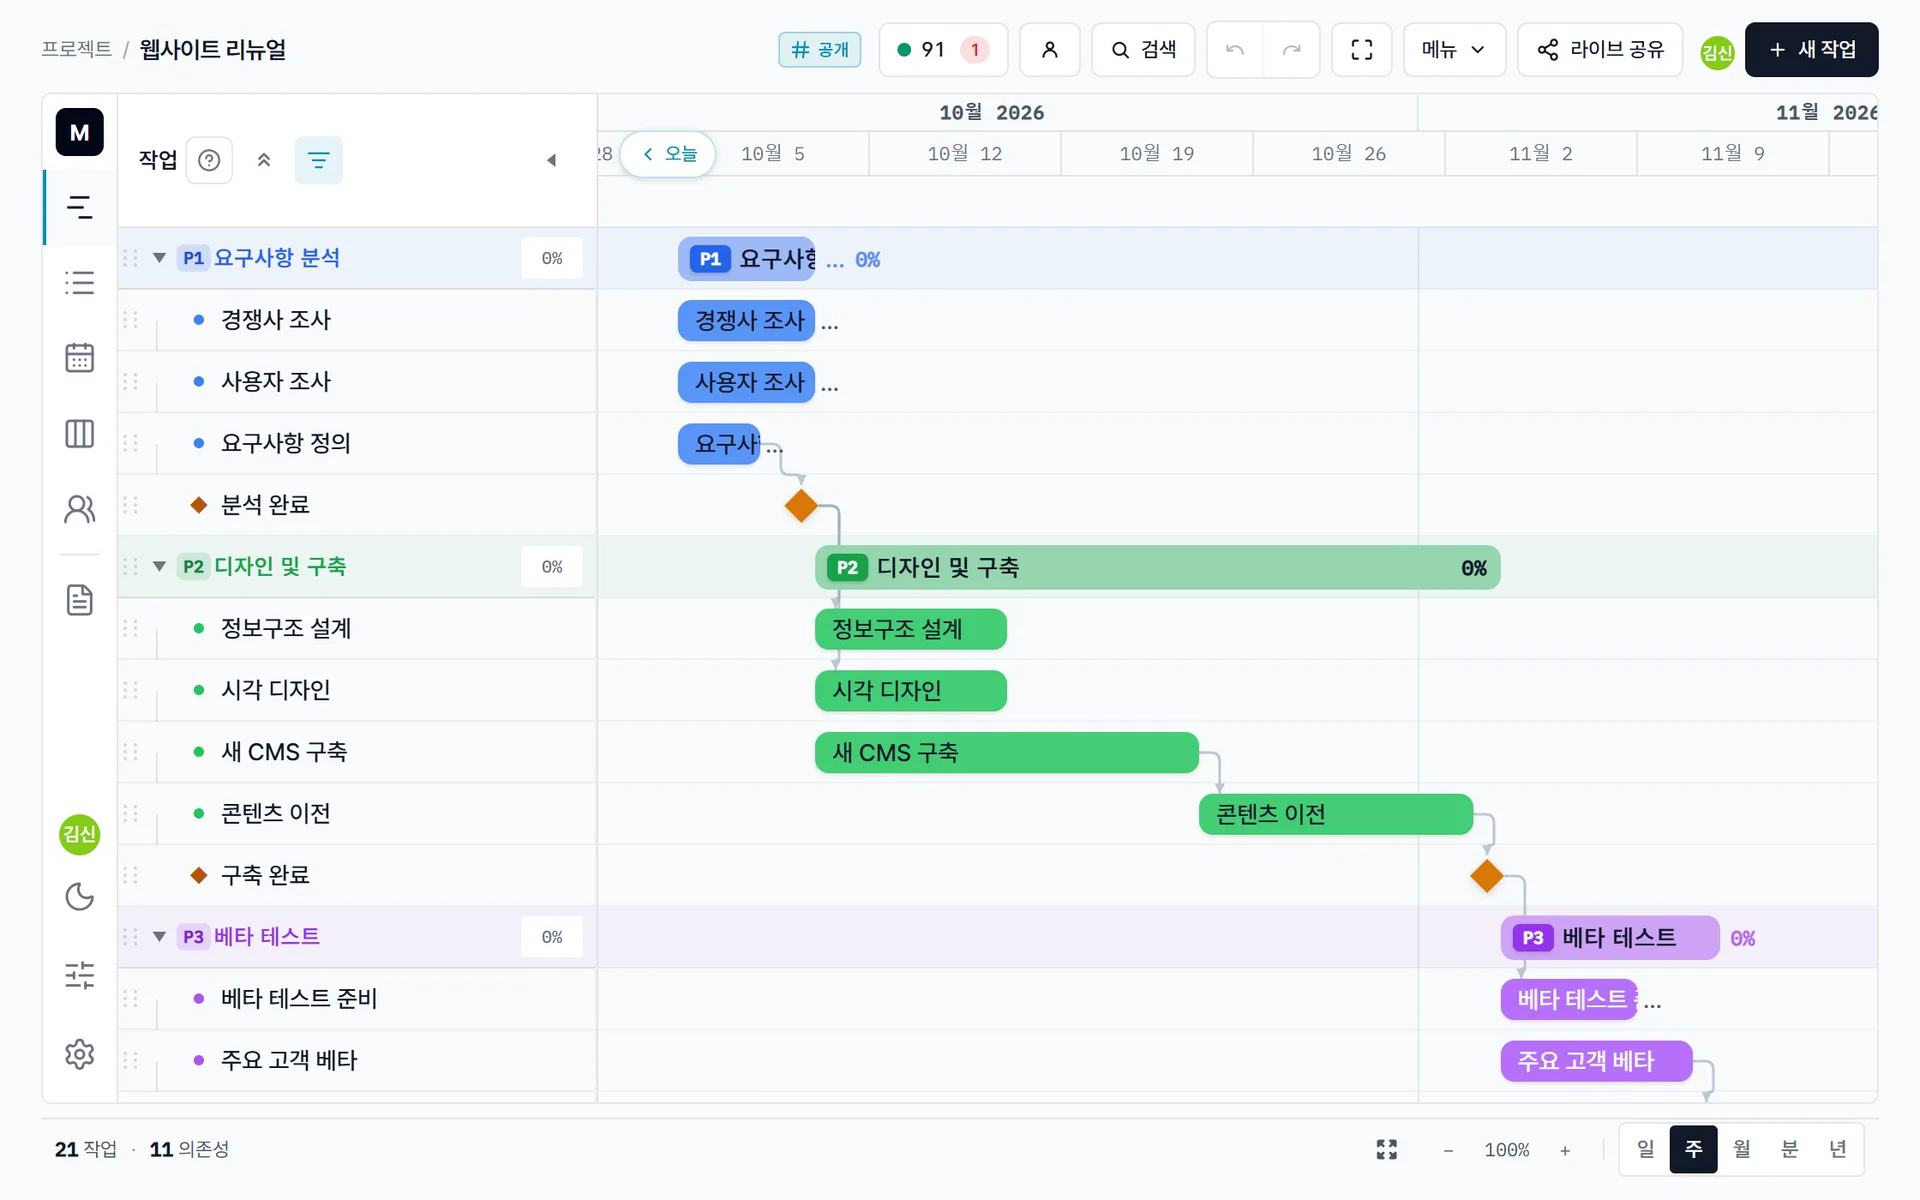Switch timeline scale to 월
Screen dimensions: 1920x1200
coord(1741,1149)
